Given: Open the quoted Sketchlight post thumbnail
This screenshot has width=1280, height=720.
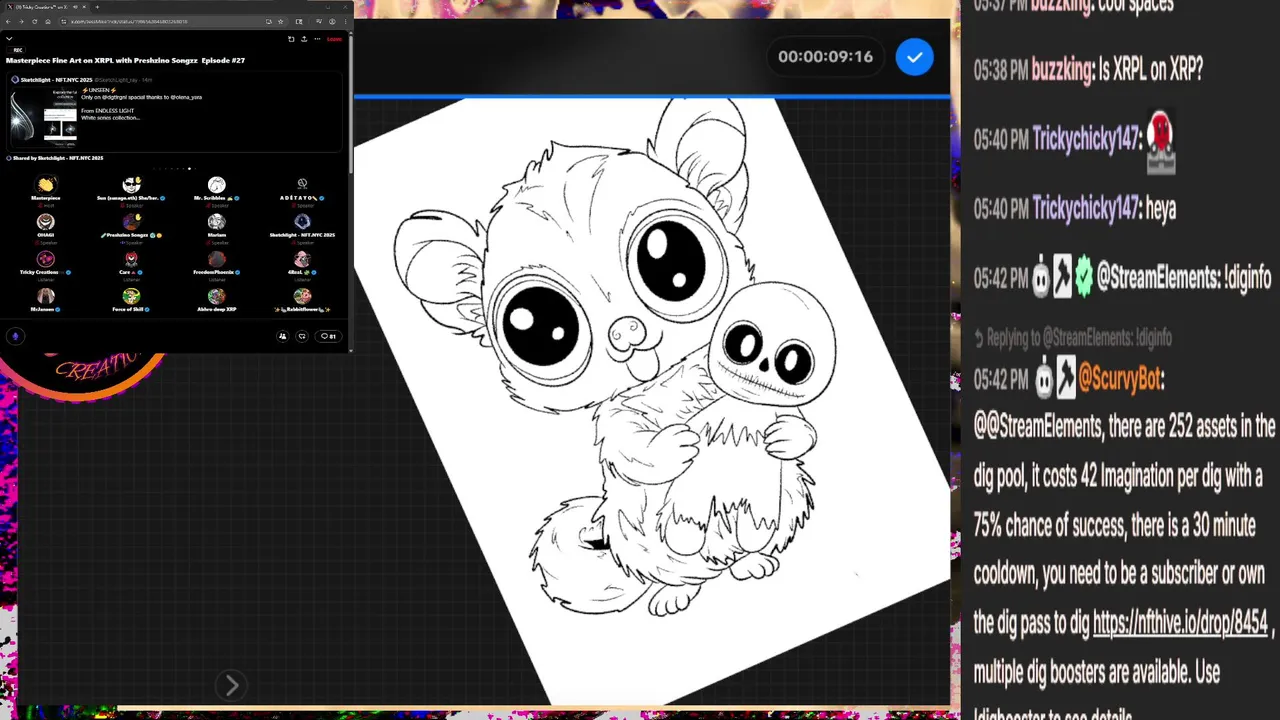Looking at the screenshot, I should pyautogui.click(x=44, y=116).
